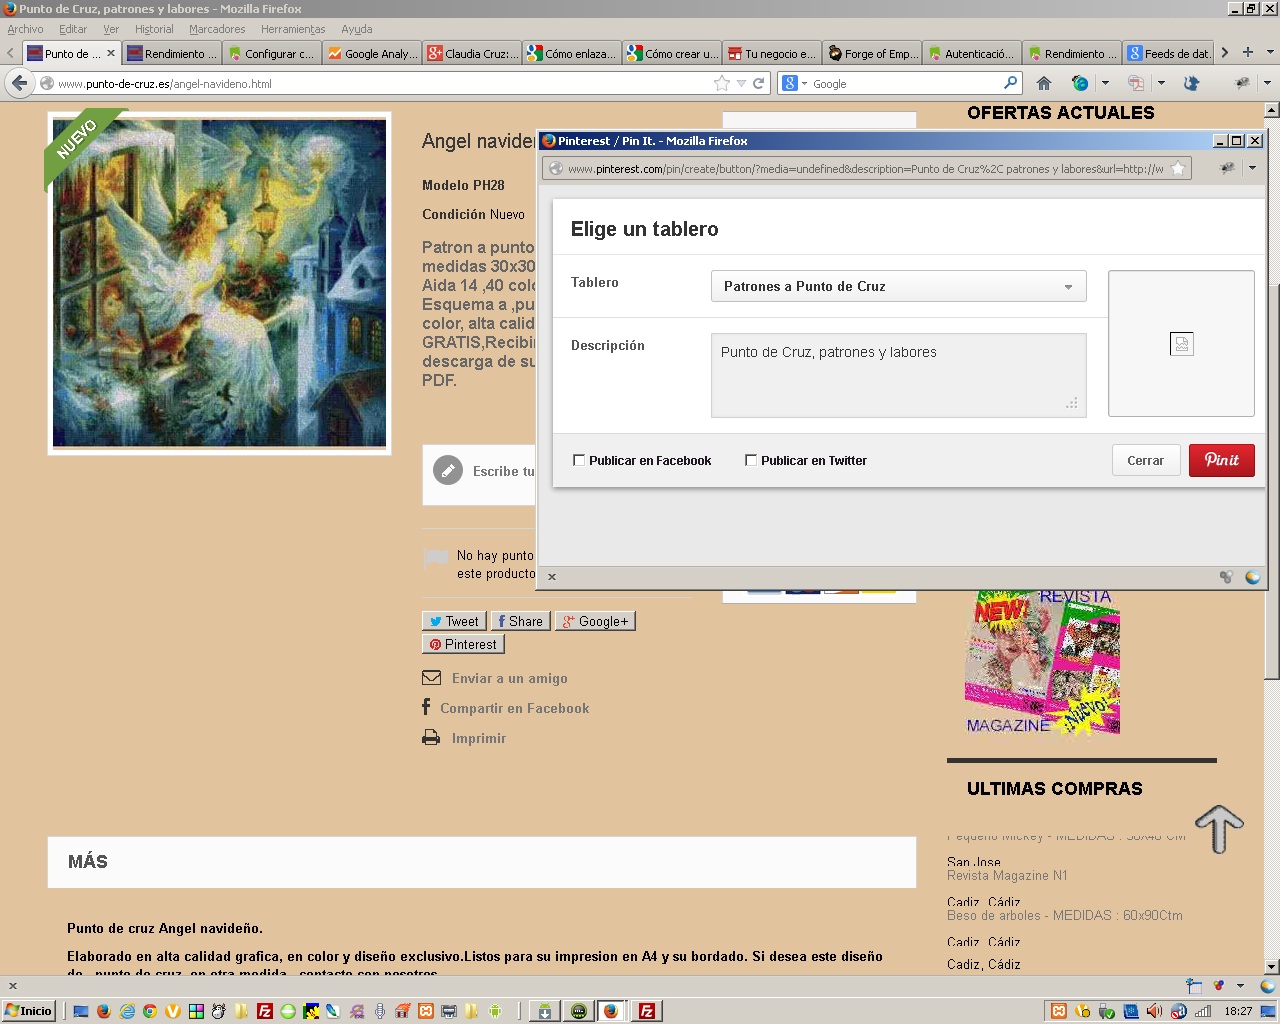Open the Historial menu
The width and height of the screenshot is (1280, 1024).
(x=154, y=29)
